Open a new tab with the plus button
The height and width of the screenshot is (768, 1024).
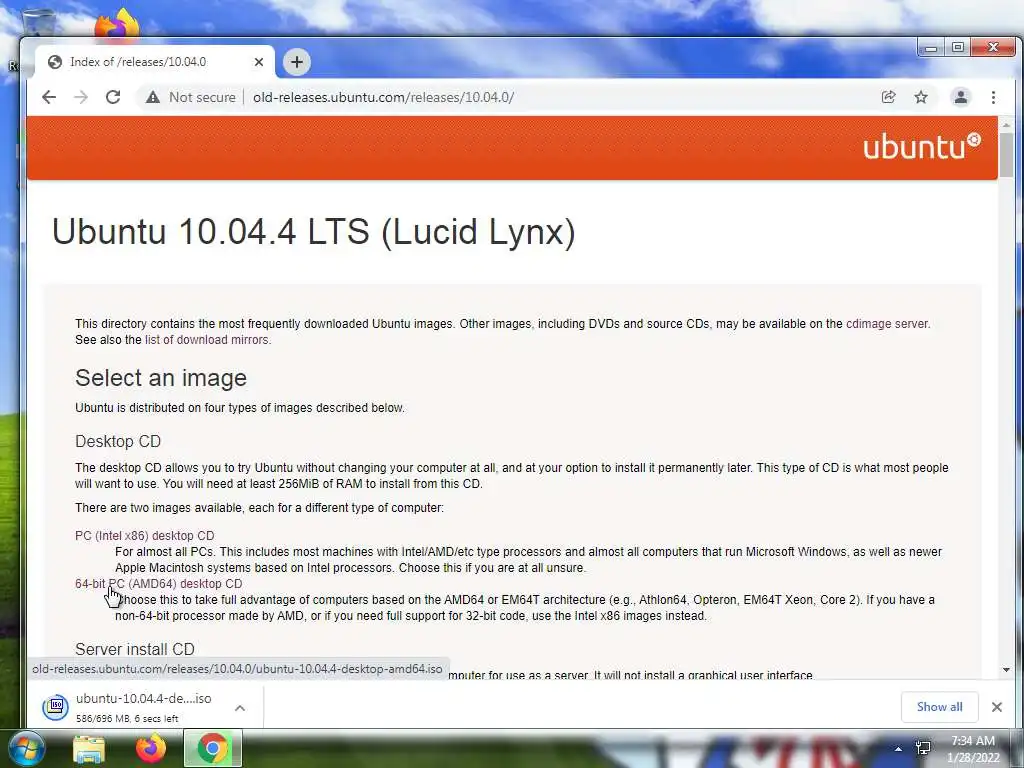pyautogui.click(x=297, y=62)
